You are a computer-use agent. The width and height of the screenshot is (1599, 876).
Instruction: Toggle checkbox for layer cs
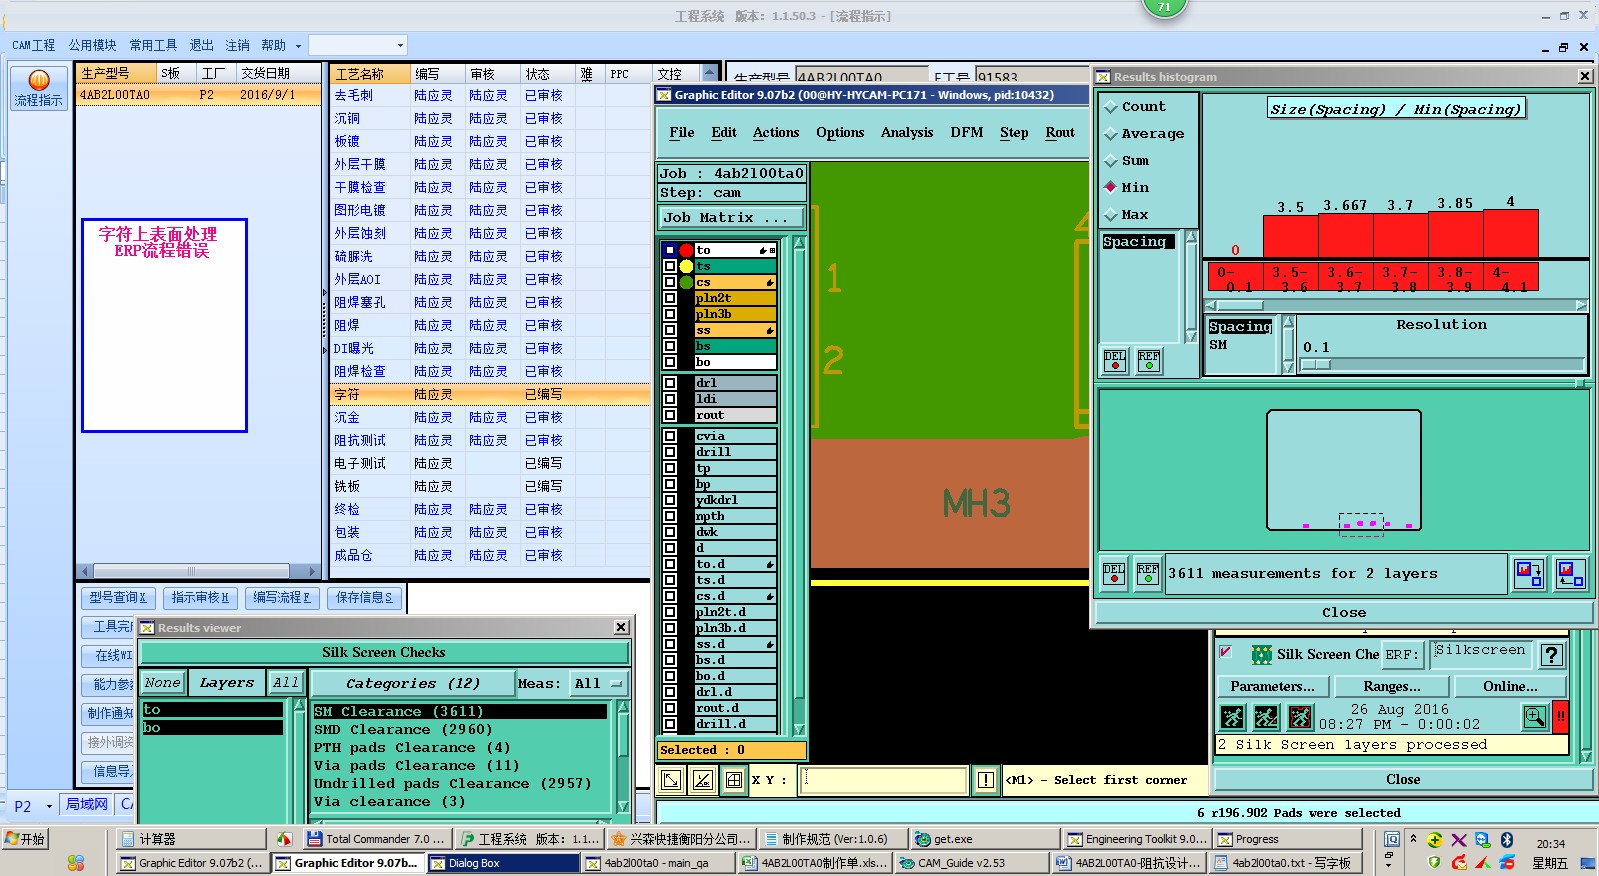click(x=670, y=282)
